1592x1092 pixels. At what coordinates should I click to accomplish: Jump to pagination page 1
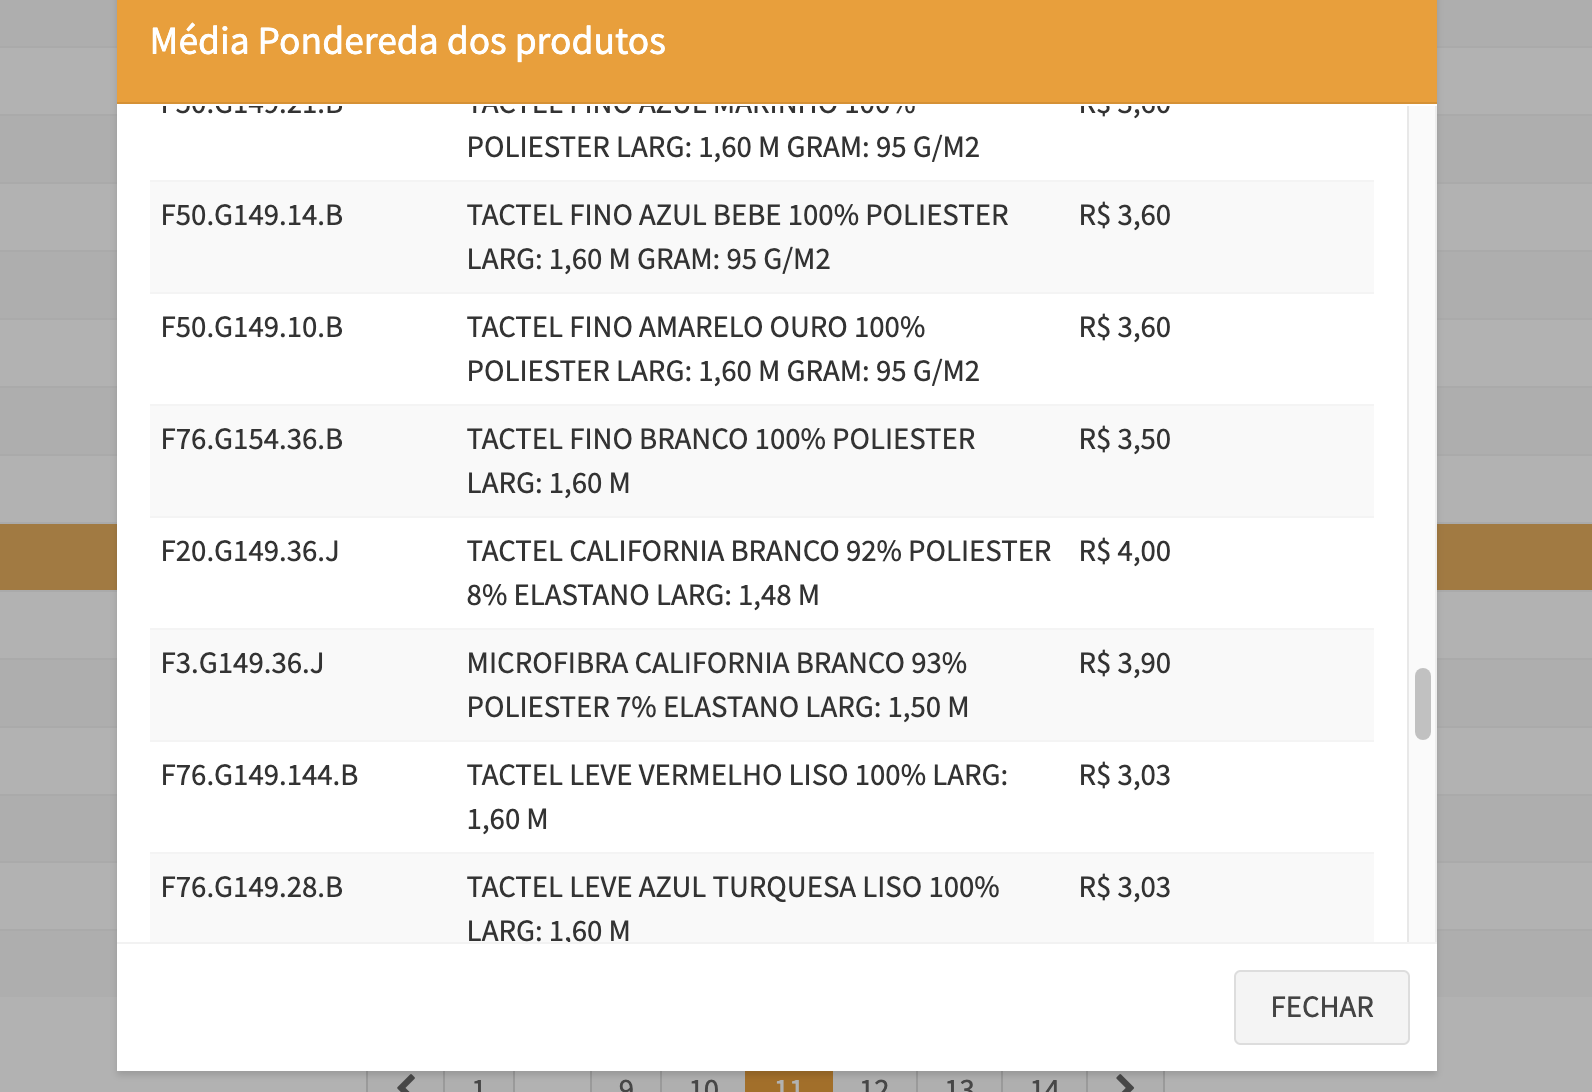click(479, 1084)
